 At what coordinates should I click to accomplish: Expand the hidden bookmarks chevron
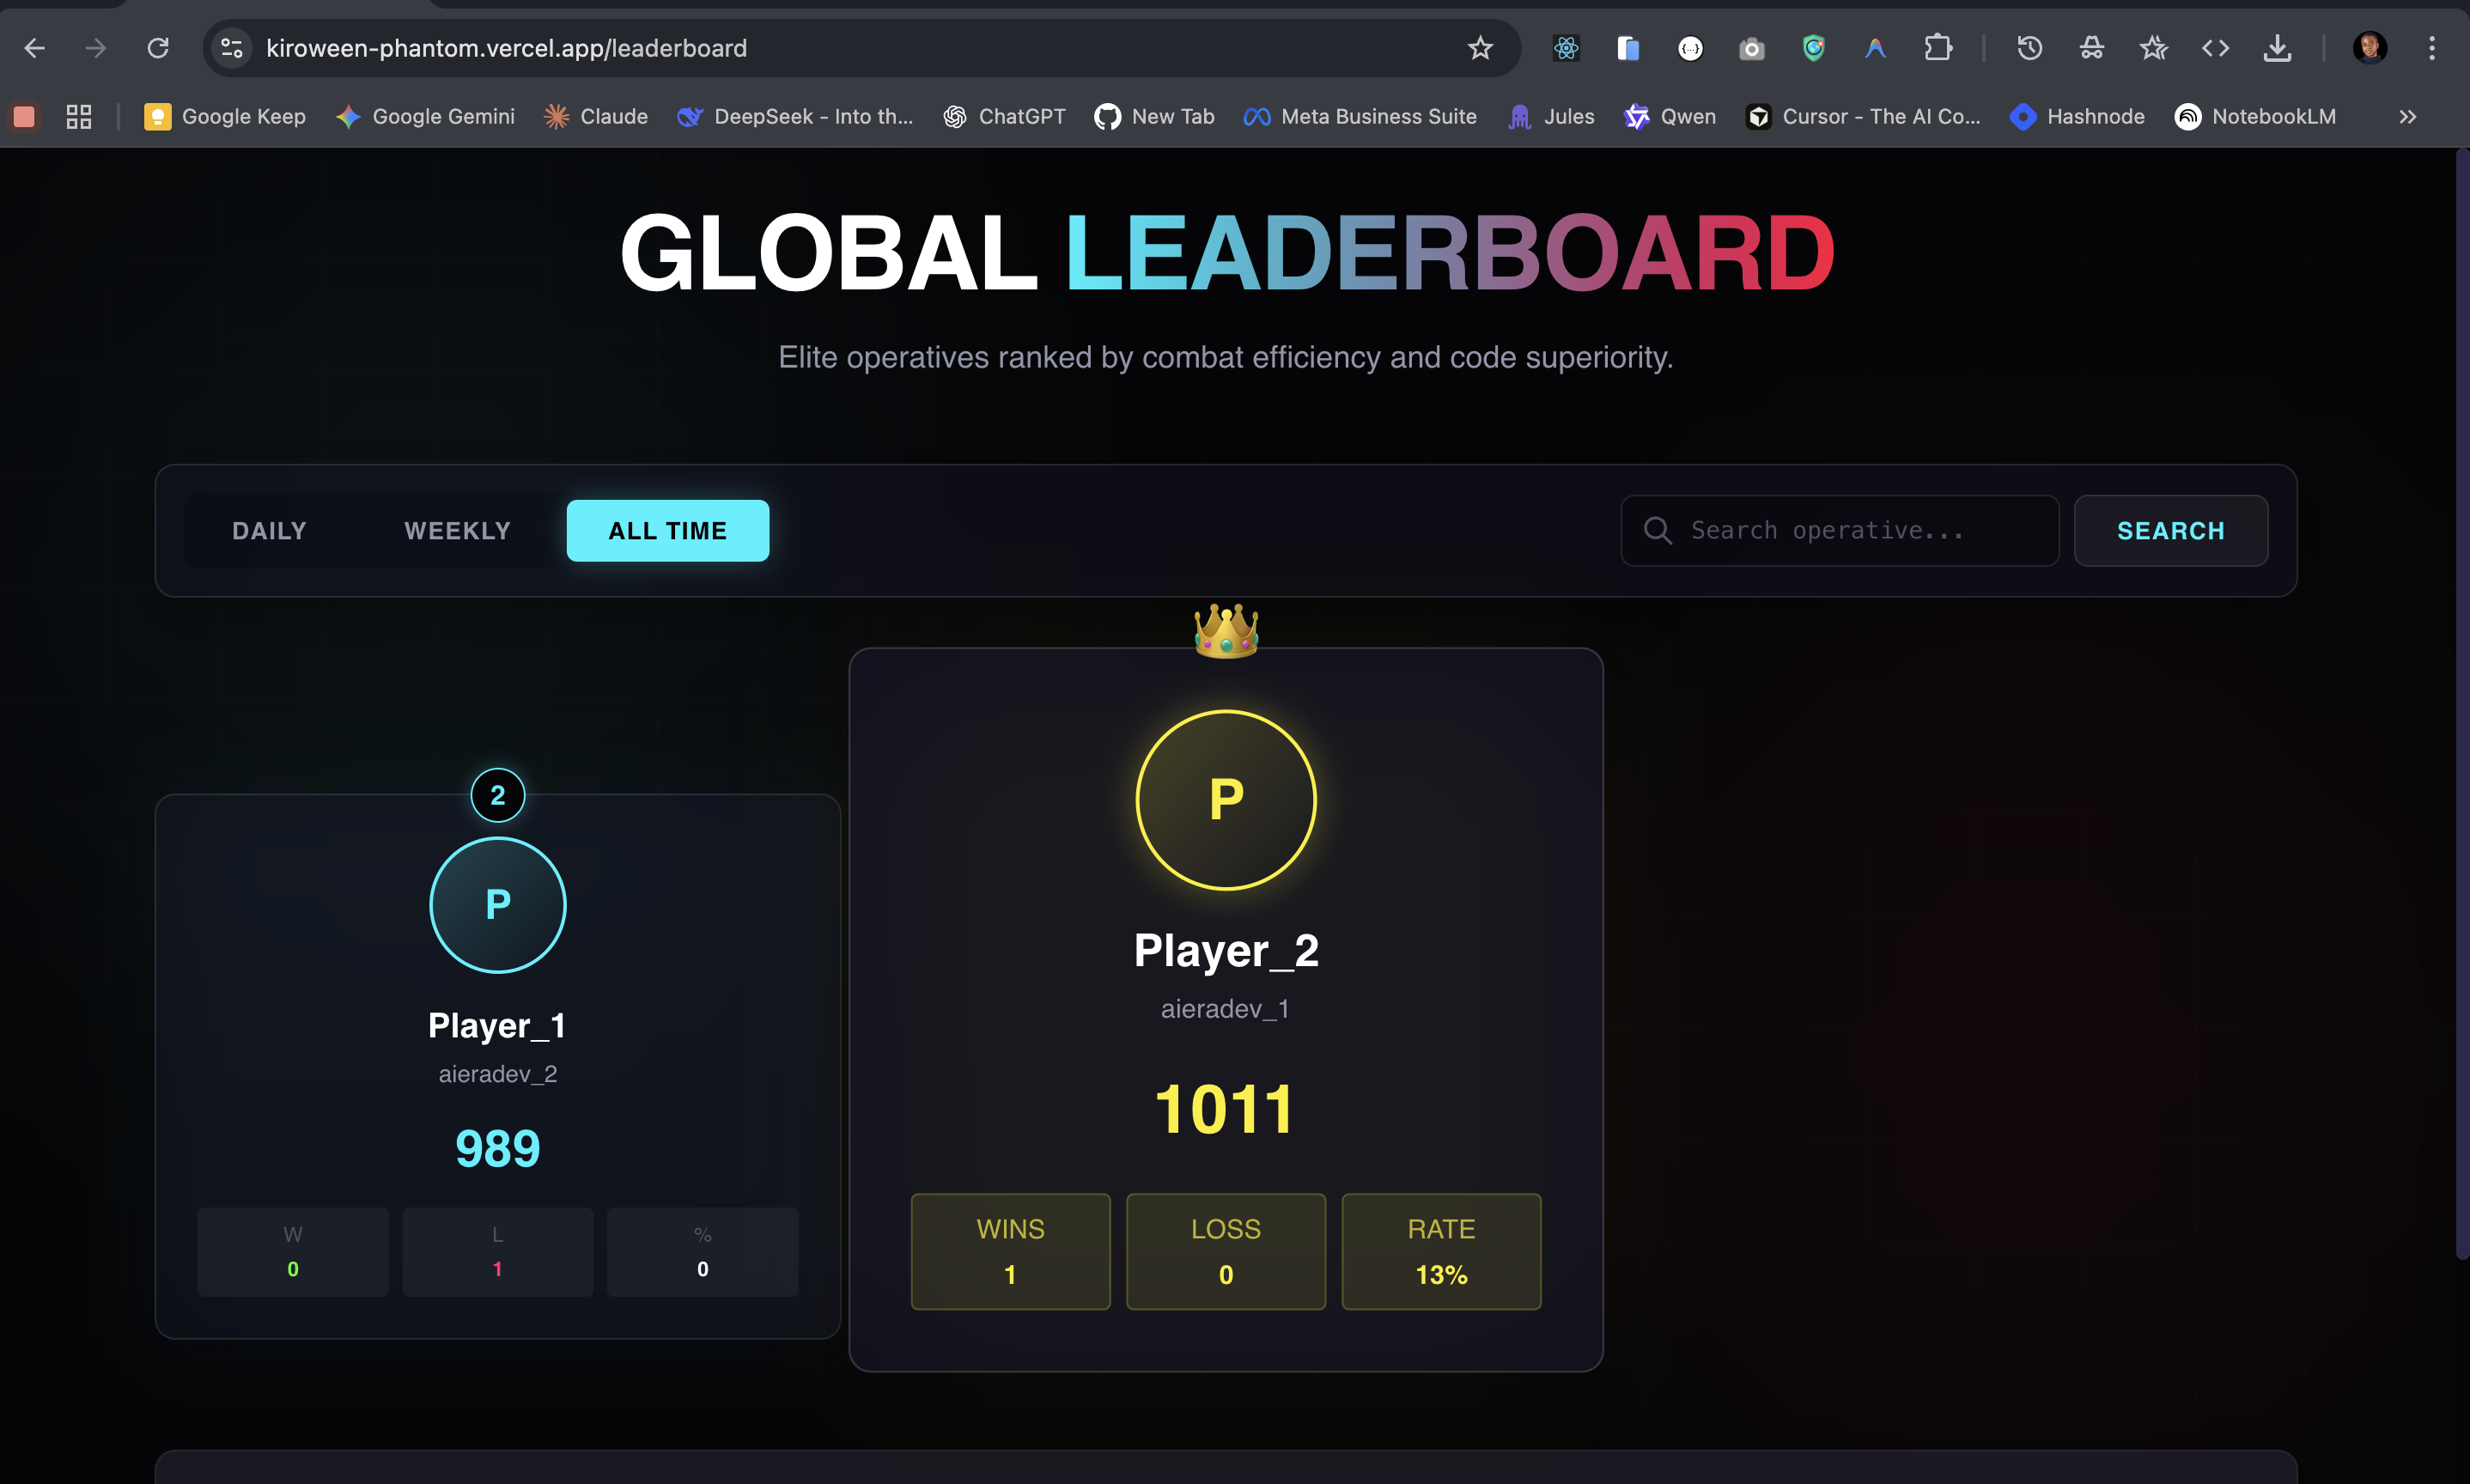point(2407,117)
